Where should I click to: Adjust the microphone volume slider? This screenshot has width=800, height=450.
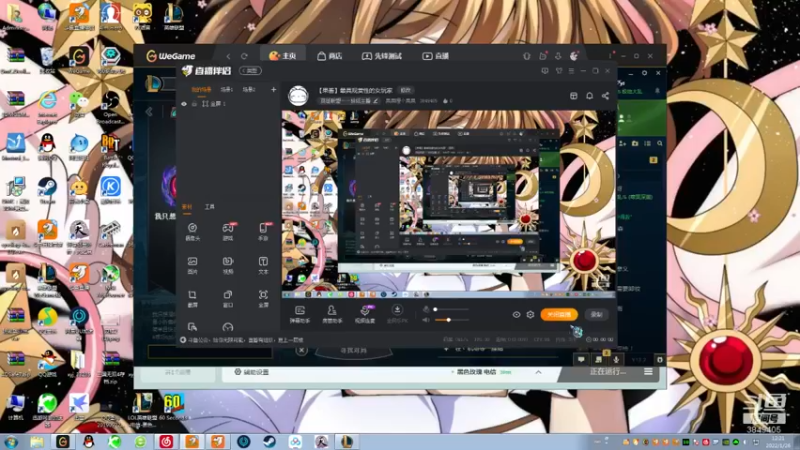tap(451, 309)
